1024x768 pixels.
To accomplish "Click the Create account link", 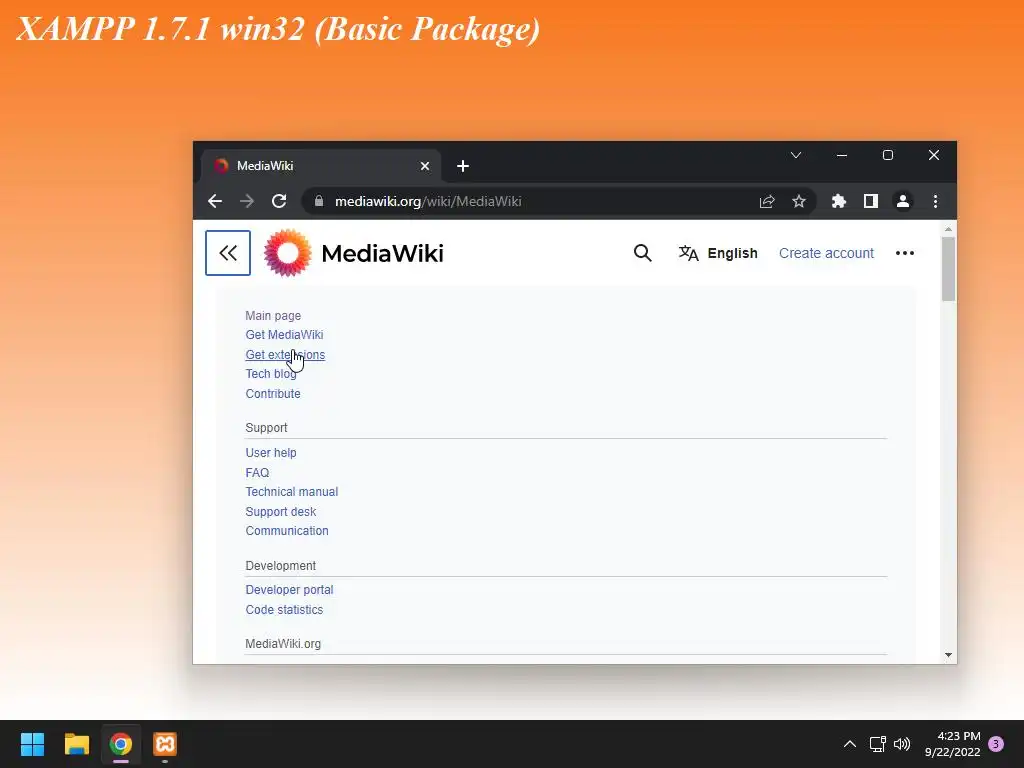I will click(x=826, y=253).
